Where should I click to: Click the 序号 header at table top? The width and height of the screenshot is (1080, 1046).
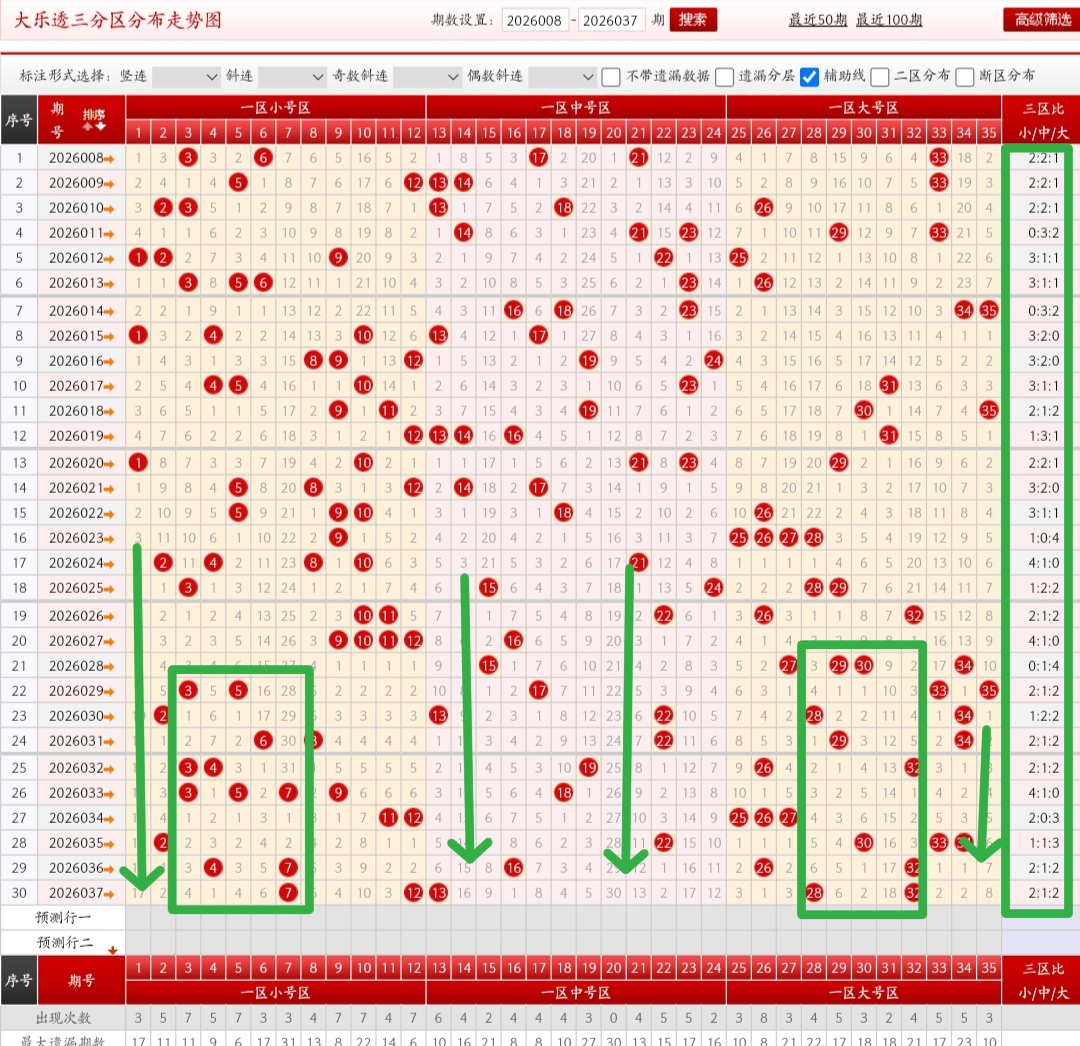(19, 120)
